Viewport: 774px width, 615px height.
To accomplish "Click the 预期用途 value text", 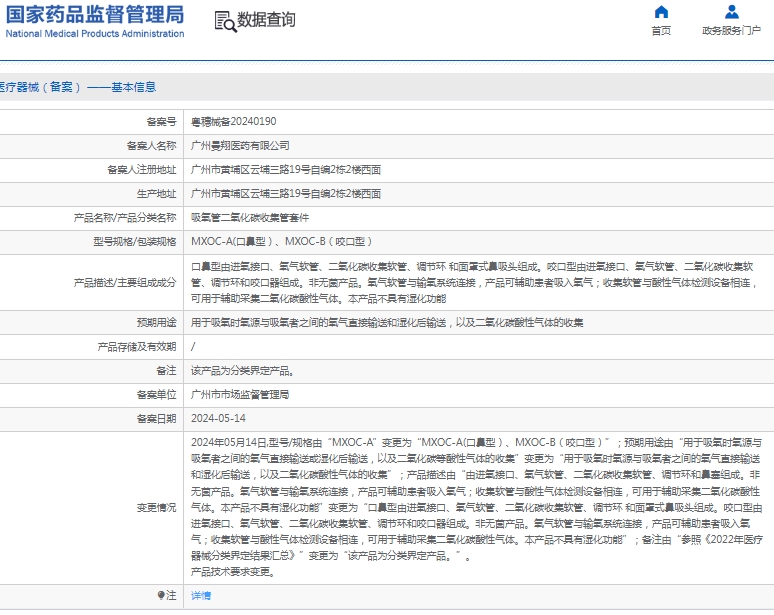I will pyautogui.click(x=387, y=323).
